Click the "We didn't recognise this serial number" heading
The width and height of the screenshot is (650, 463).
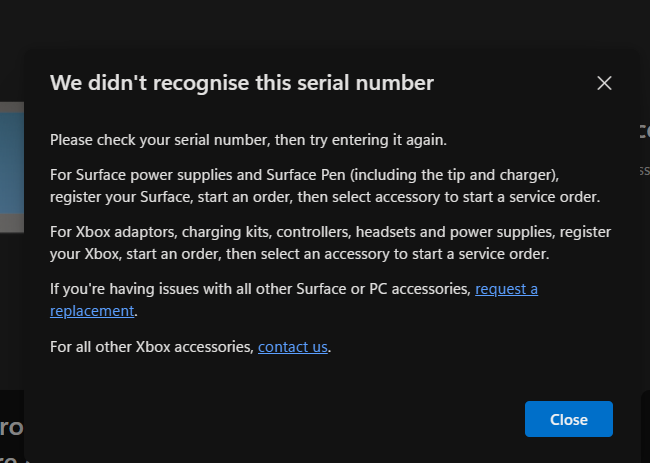point(242,82)
